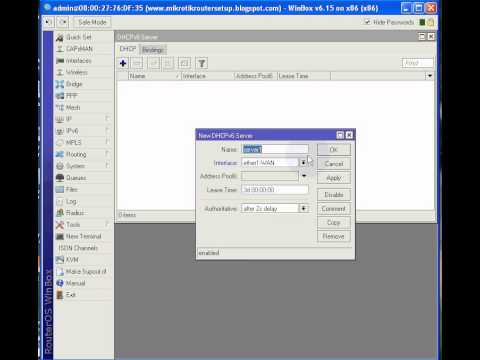Viewport: 480px width, 360px height.
Task: Click the Comment button in the dialog
Action: pyautogui.click(x=334, y=209)
